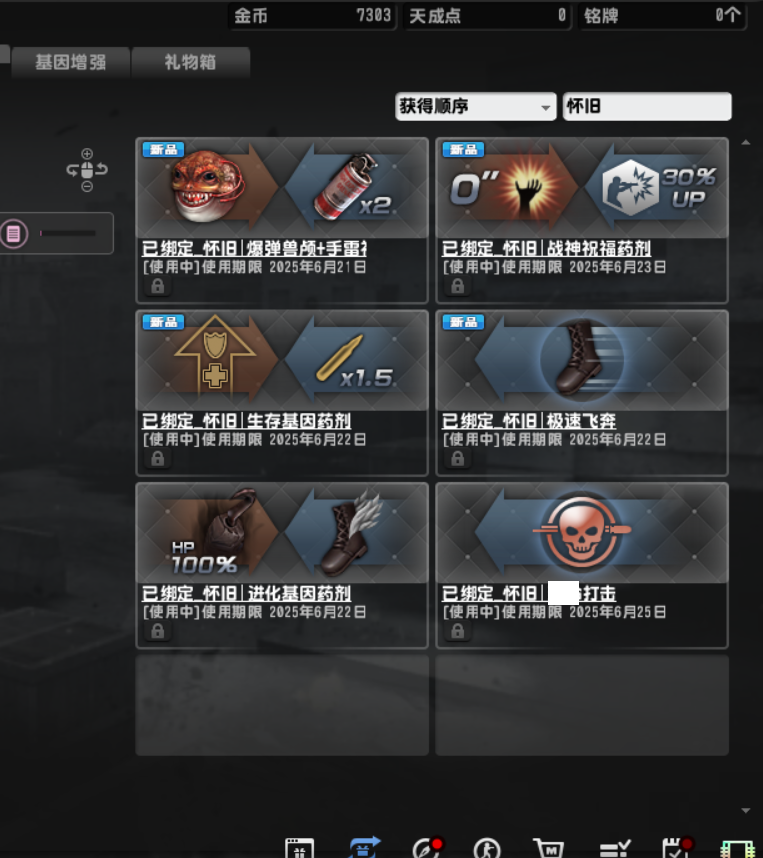Select the 生存基因药剂 item card
763x858 pixels.
(x=282, y=393)
